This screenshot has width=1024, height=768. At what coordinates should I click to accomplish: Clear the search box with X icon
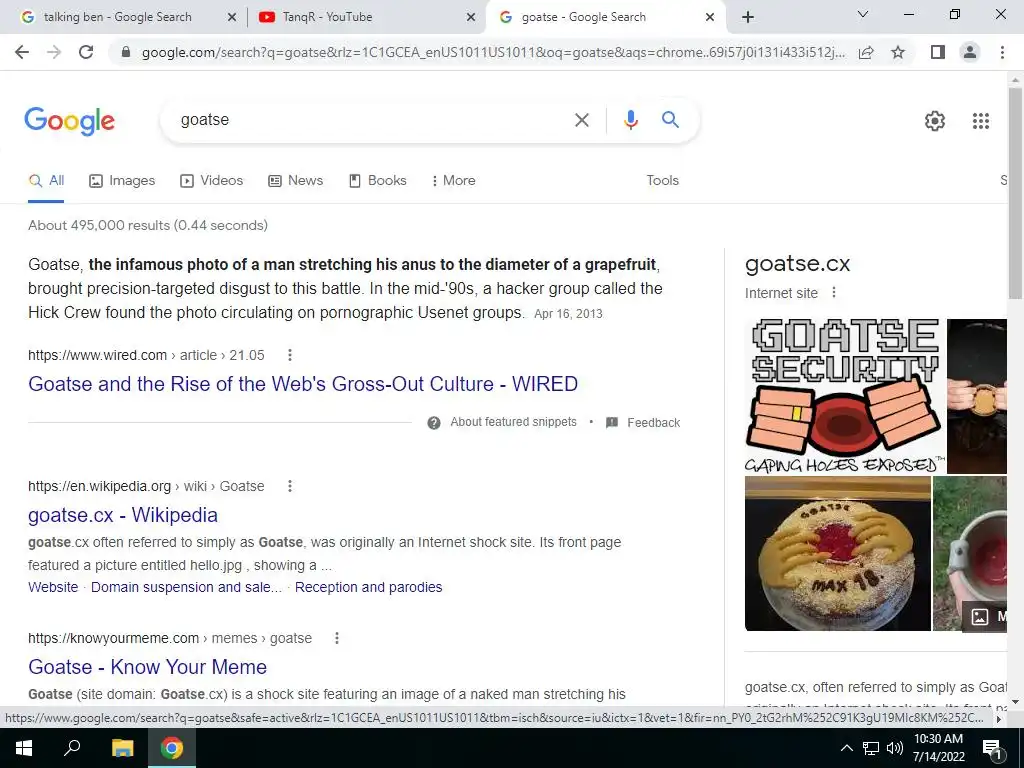point(581,120)
